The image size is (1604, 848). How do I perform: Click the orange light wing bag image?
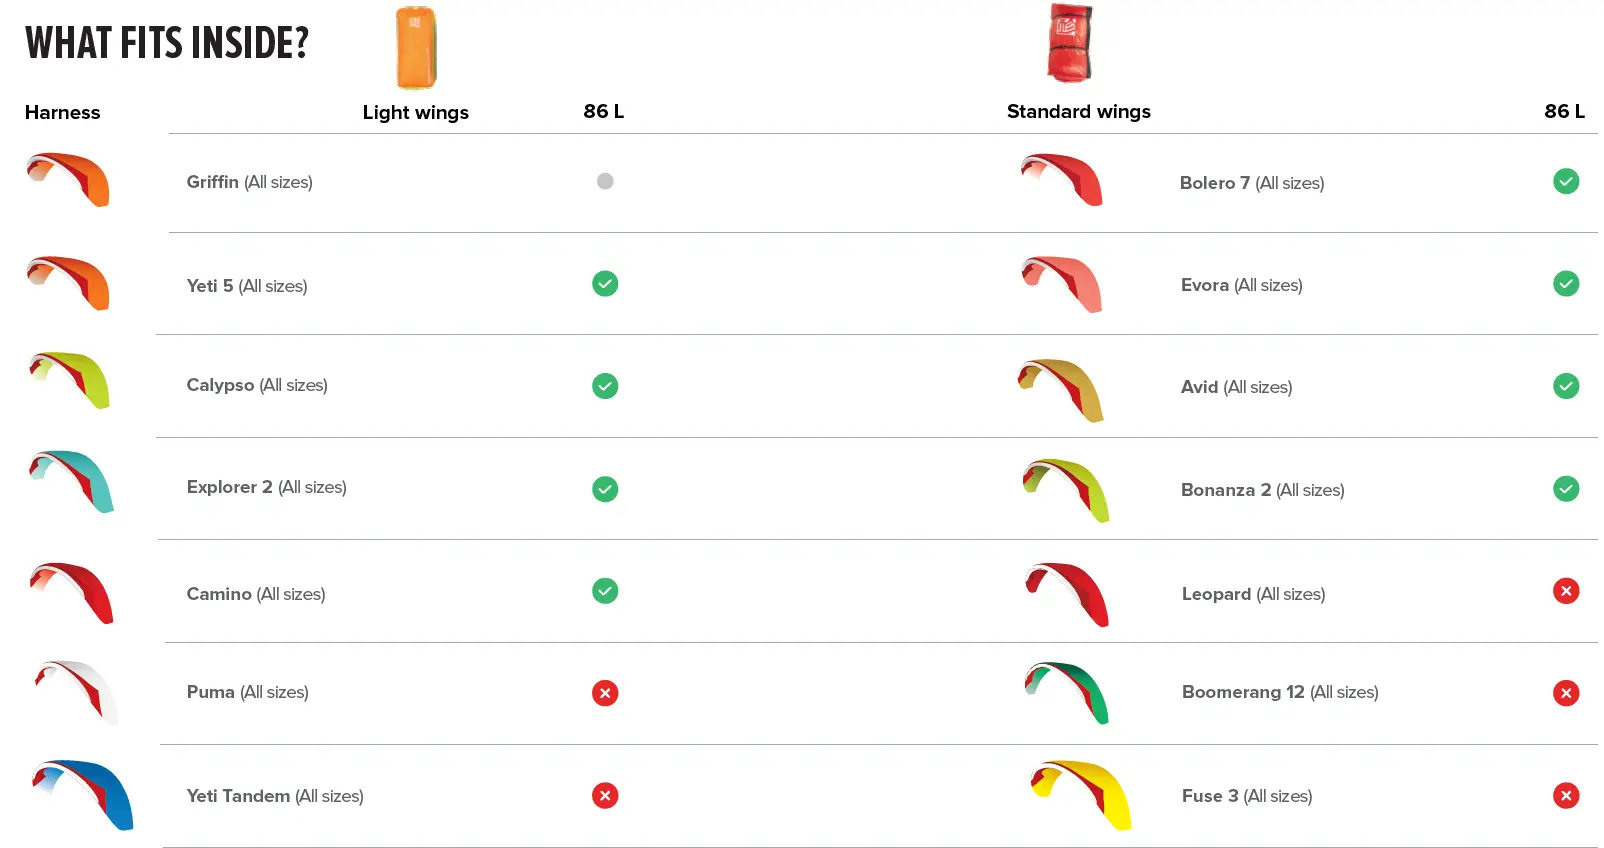click(416, 48)
